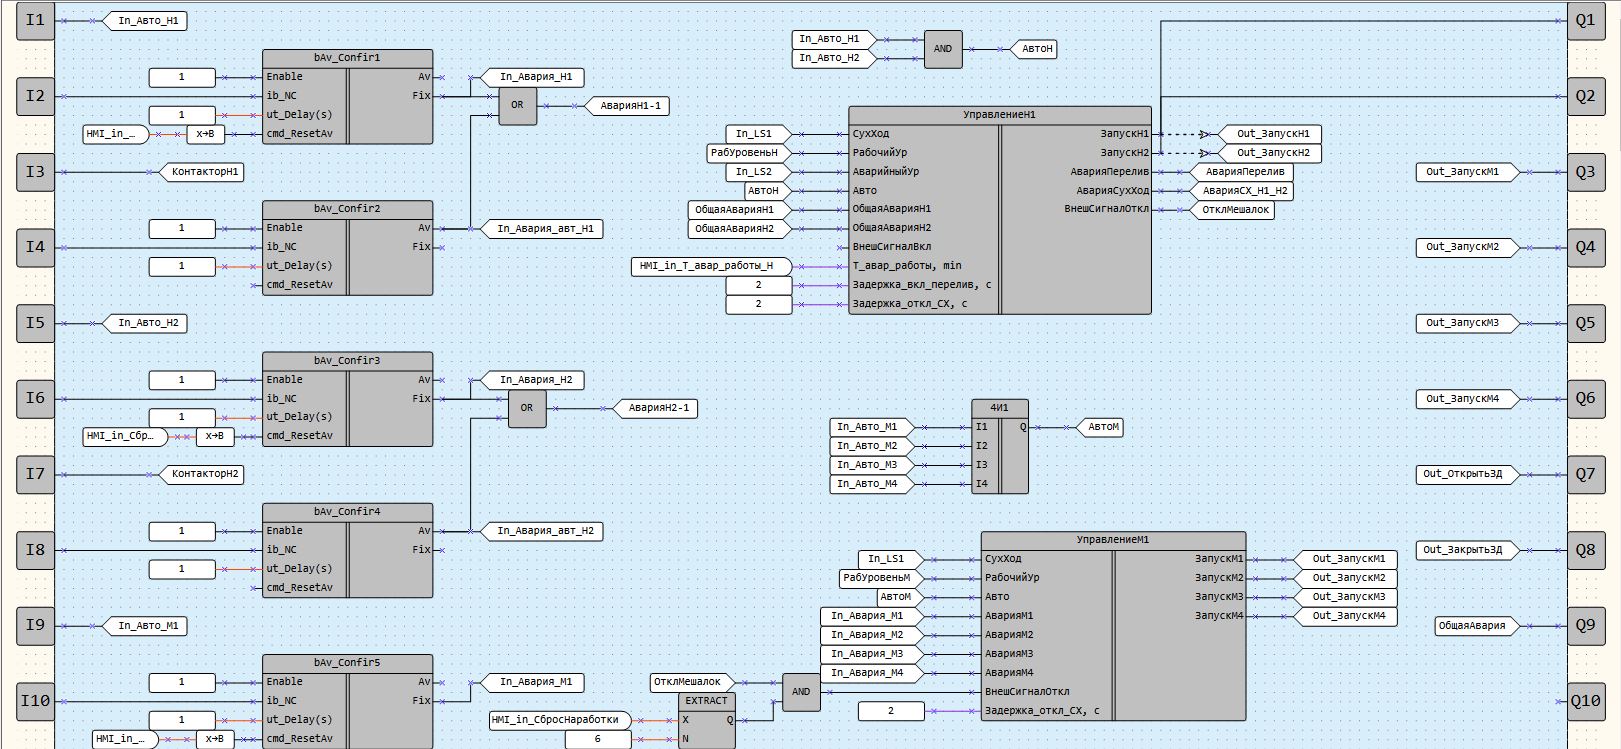
Task: Select the EXTRACT function block
Action: pos(706,701)
